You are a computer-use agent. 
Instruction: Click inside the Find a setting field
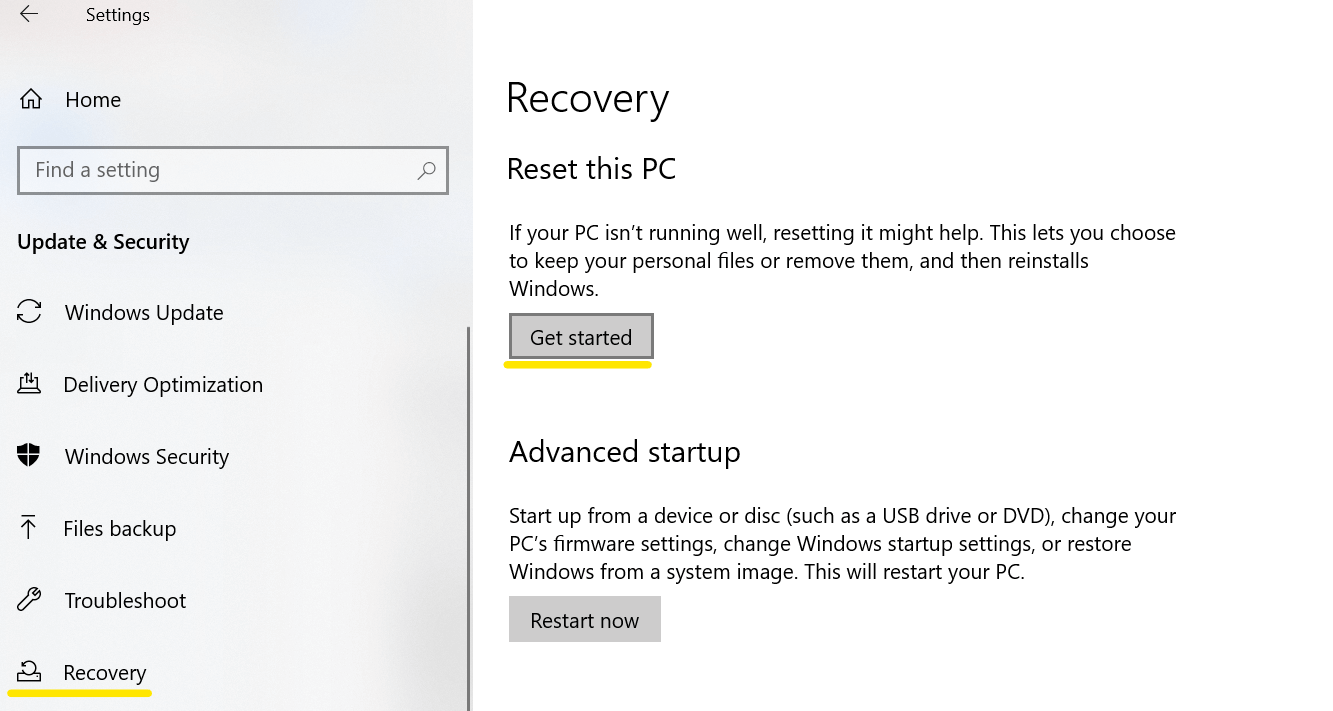(200, 170)
